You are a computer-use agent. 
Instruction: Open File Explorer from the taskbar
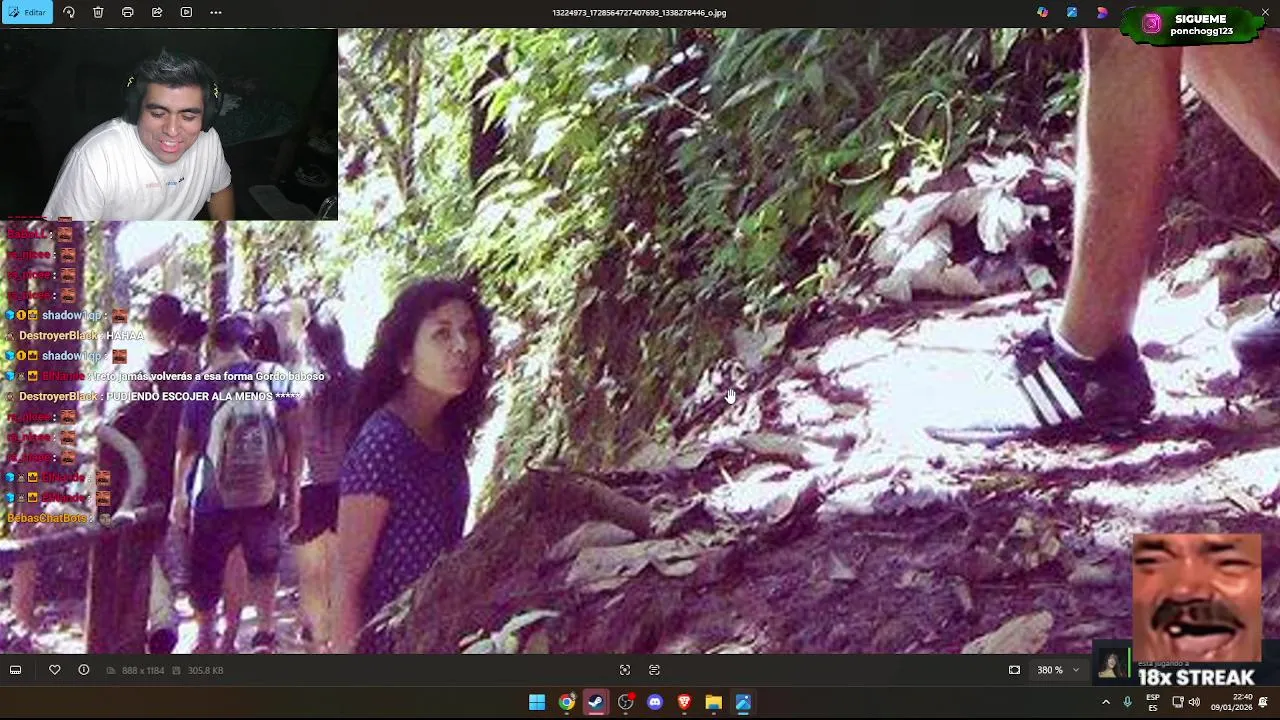click(713, 702)
